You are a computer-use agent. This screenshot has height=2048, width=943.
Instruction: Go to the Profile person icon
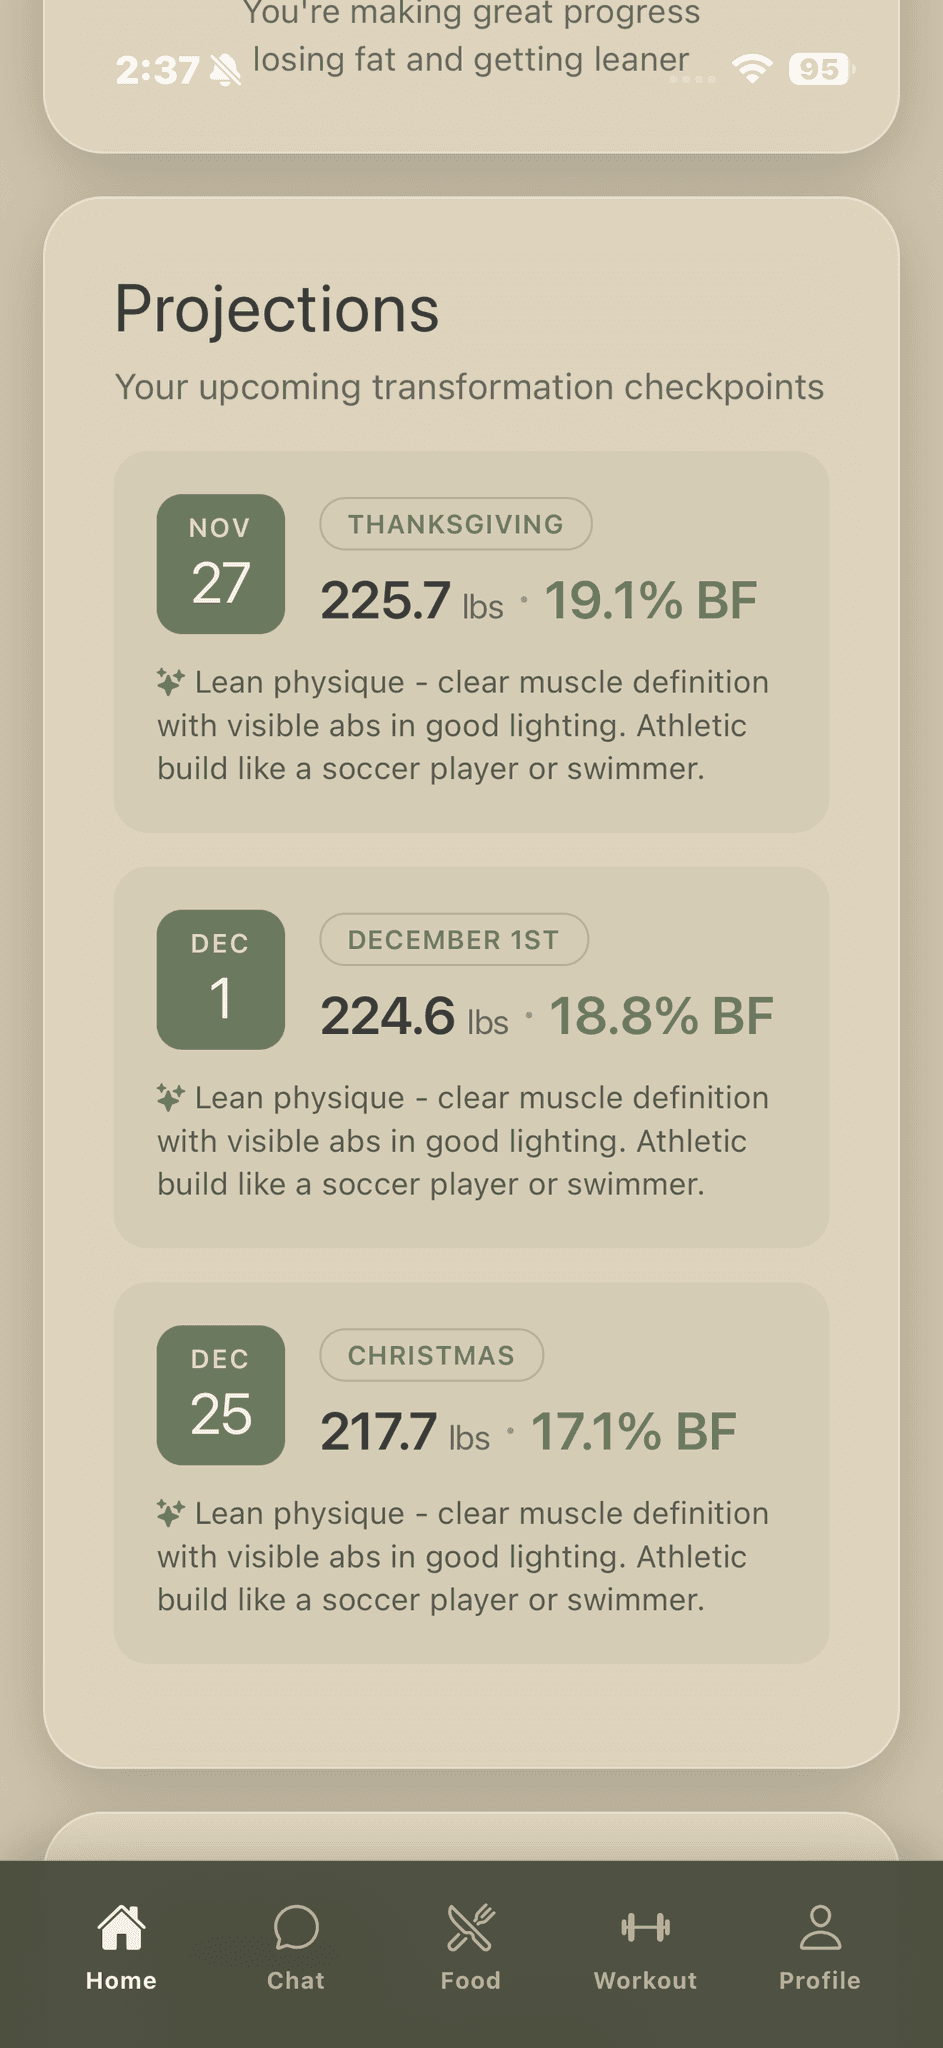coord(820,1927)
